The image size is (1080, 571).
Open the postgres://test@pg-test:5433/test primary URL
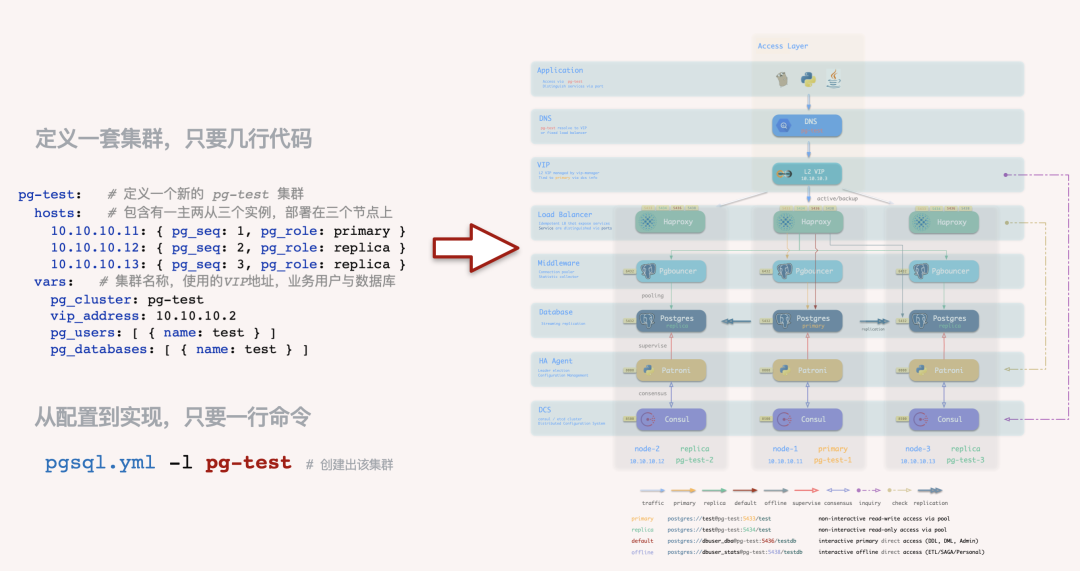719,519
